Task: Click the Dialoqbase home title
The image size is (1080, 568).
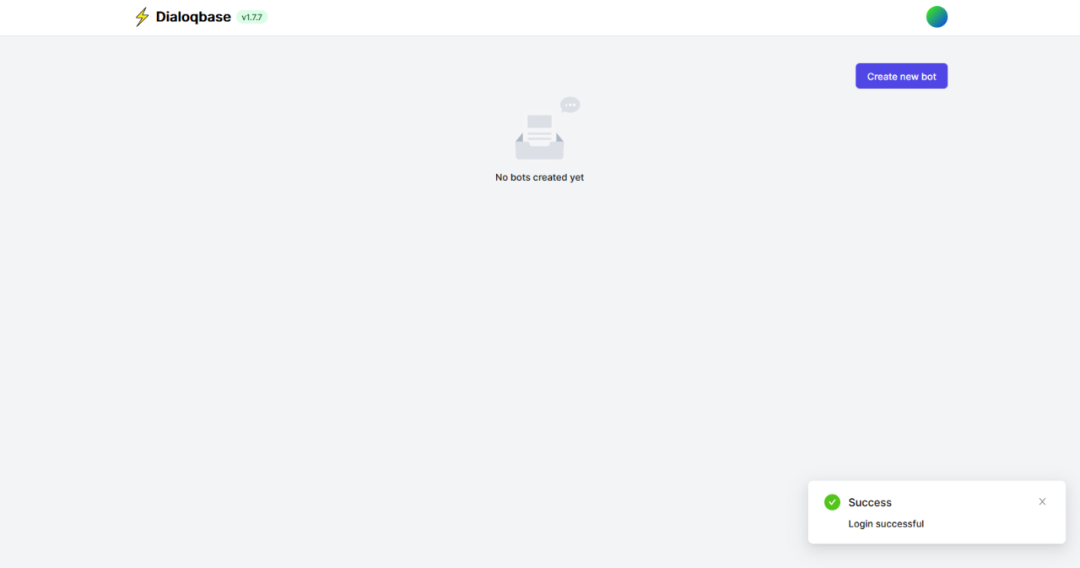Action: (194, 17)
